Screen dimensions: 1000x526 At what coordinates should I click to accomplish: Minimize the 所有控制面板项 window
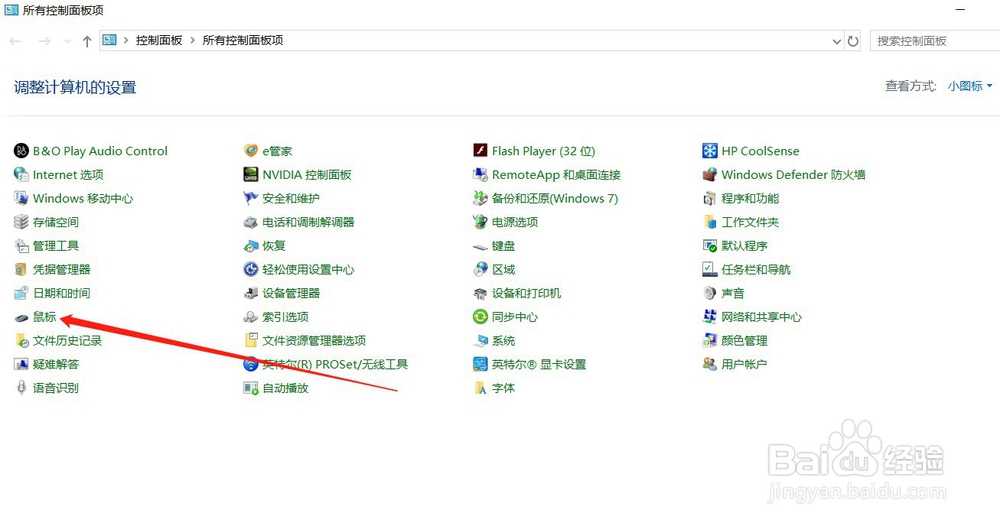tap(960, 10)
